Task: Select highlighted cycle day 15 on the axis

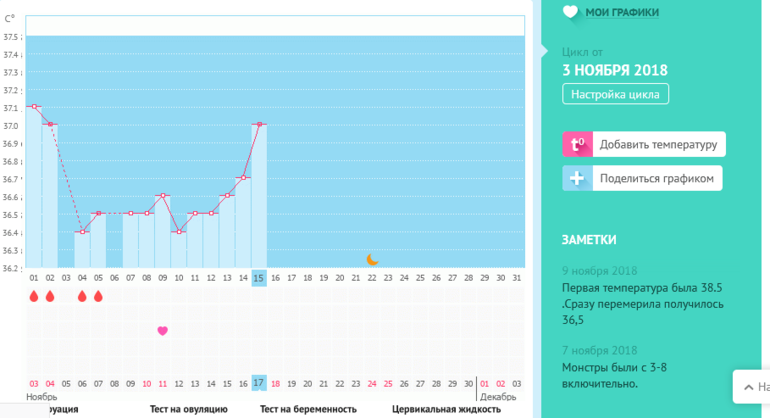Action: (x=259, y=277)
